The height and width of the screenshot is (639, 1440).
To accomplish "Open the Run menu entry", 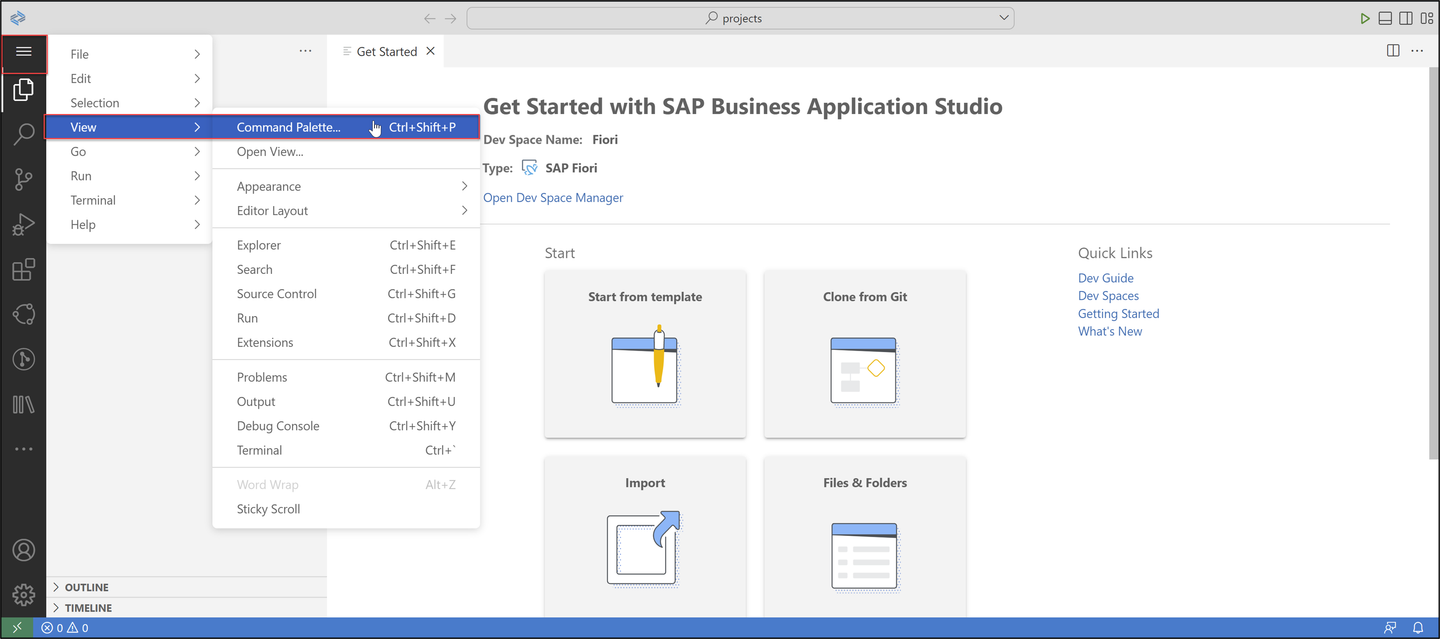I will pyautogui.click(x=129, y=176).
